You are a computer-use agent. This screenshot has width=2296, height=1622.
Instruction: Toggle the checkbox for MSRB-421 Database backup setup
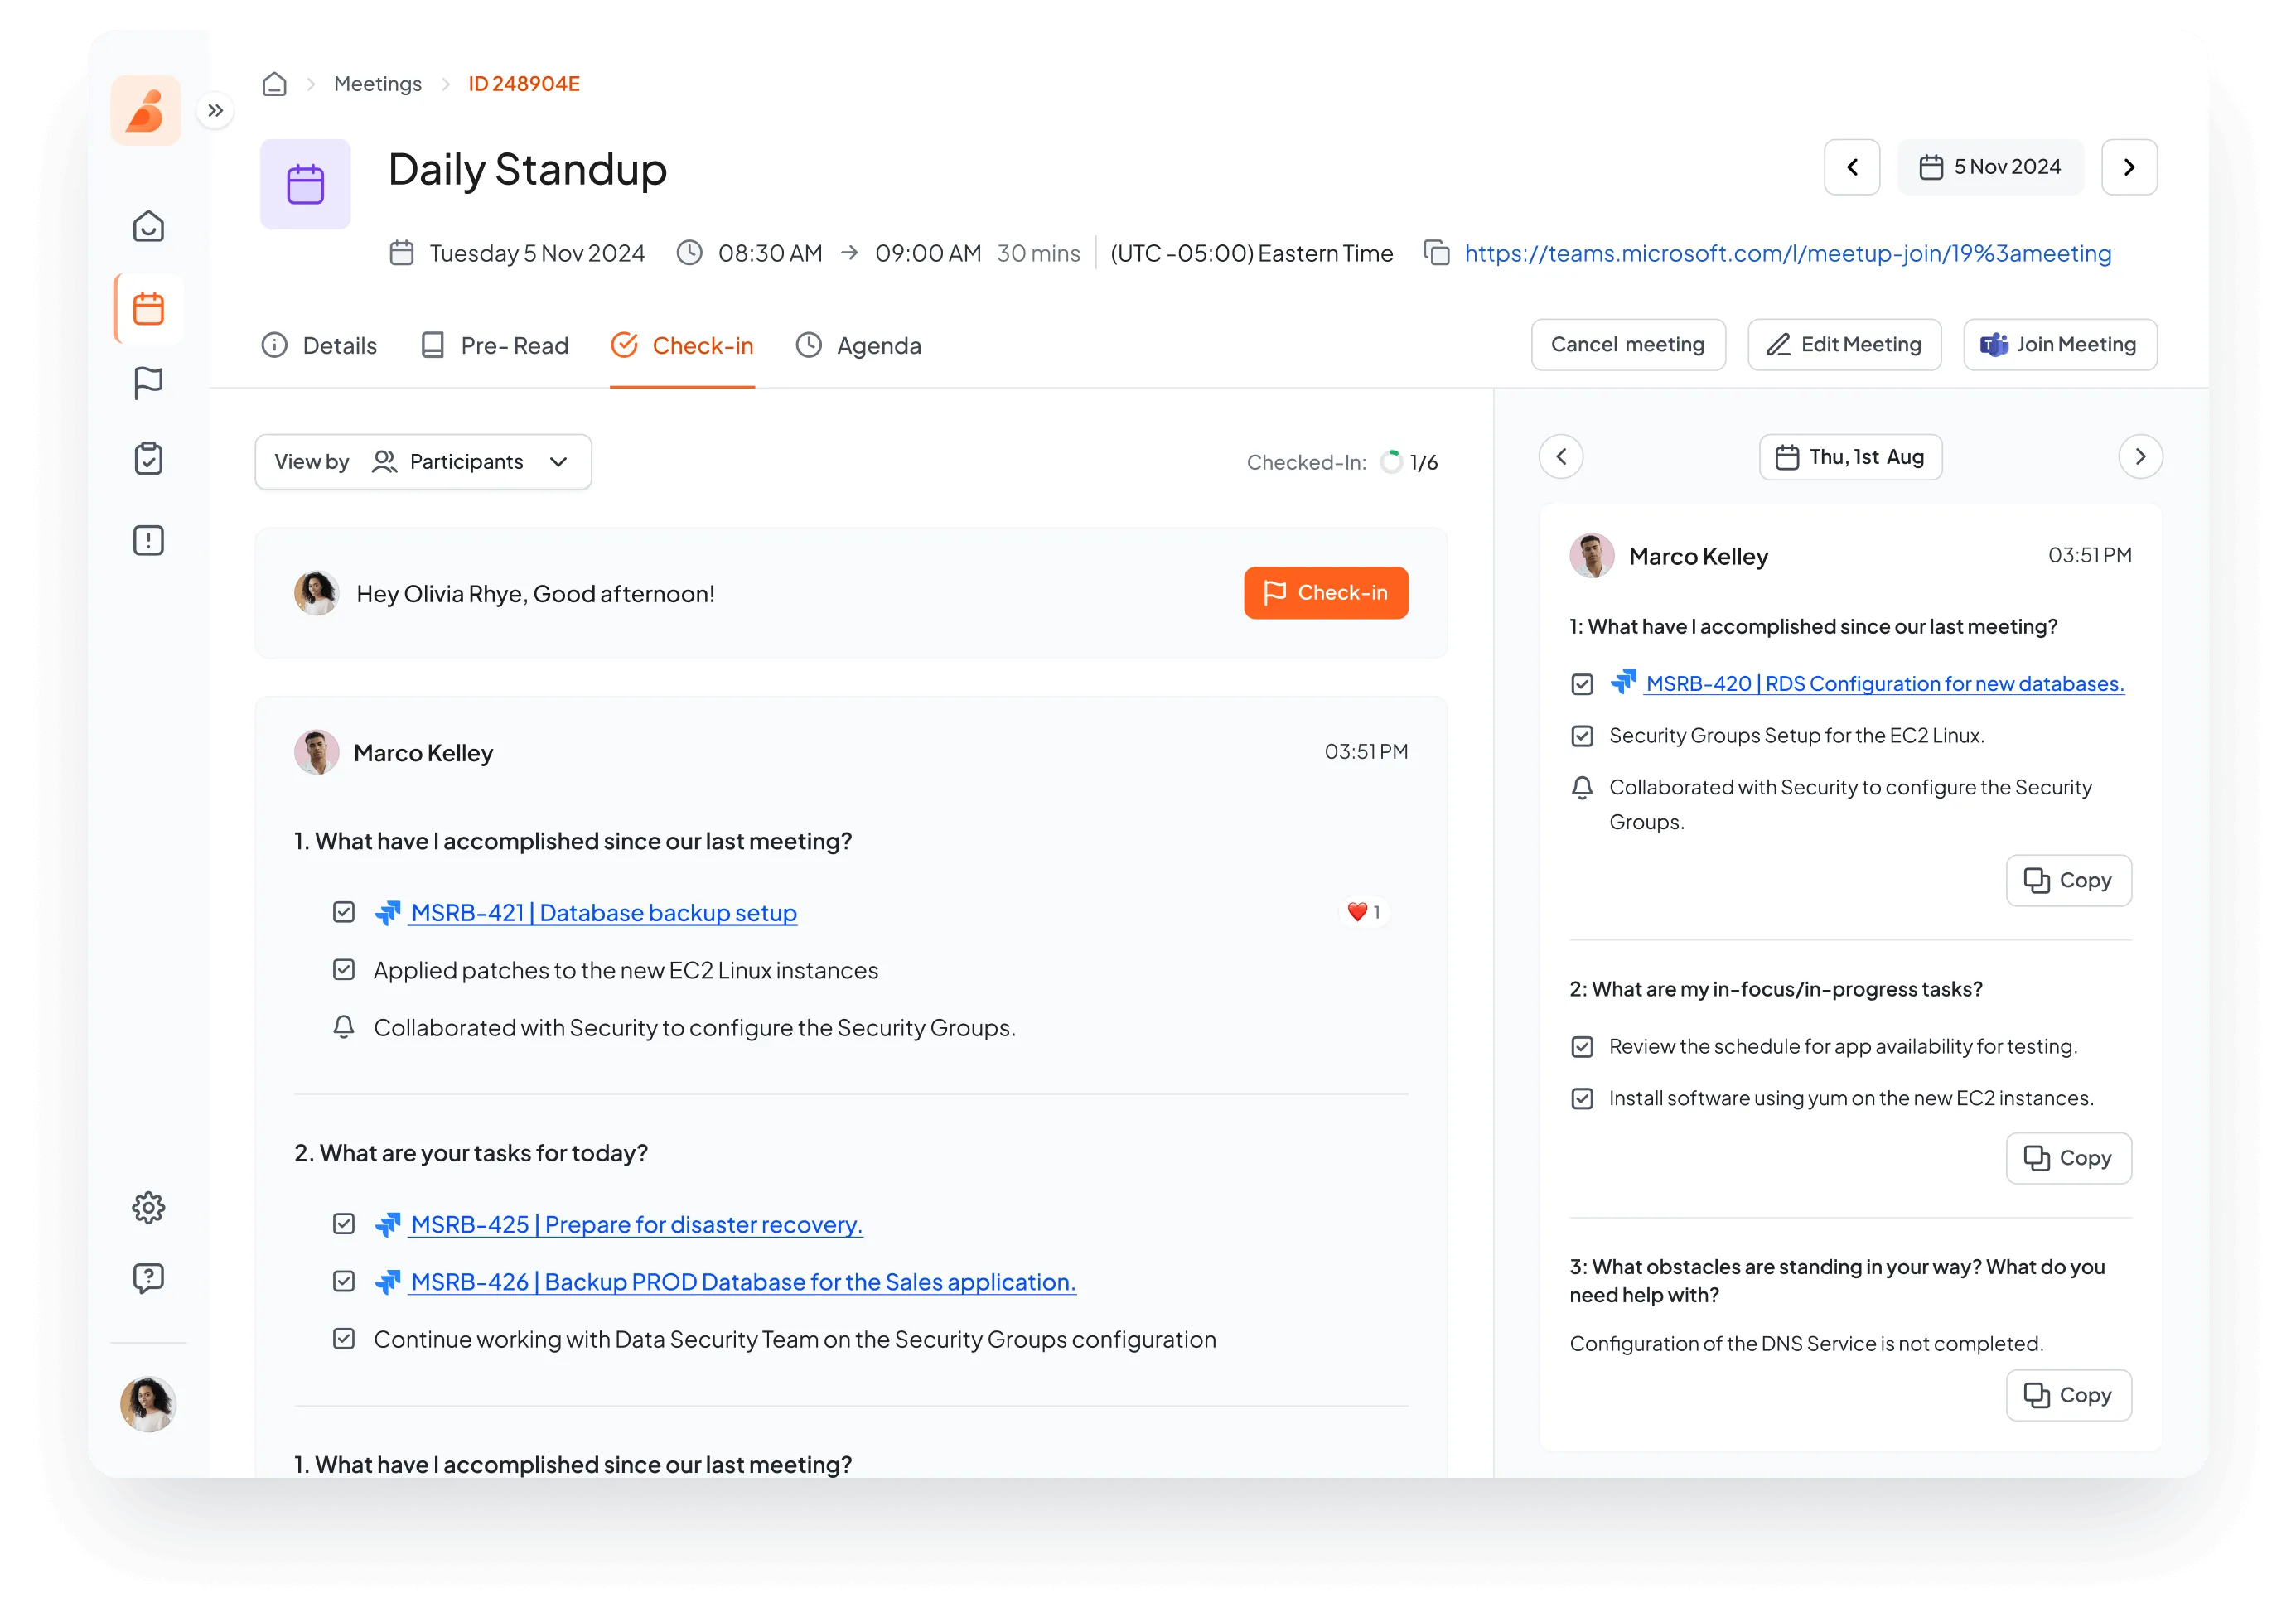[x=344, y=912]
